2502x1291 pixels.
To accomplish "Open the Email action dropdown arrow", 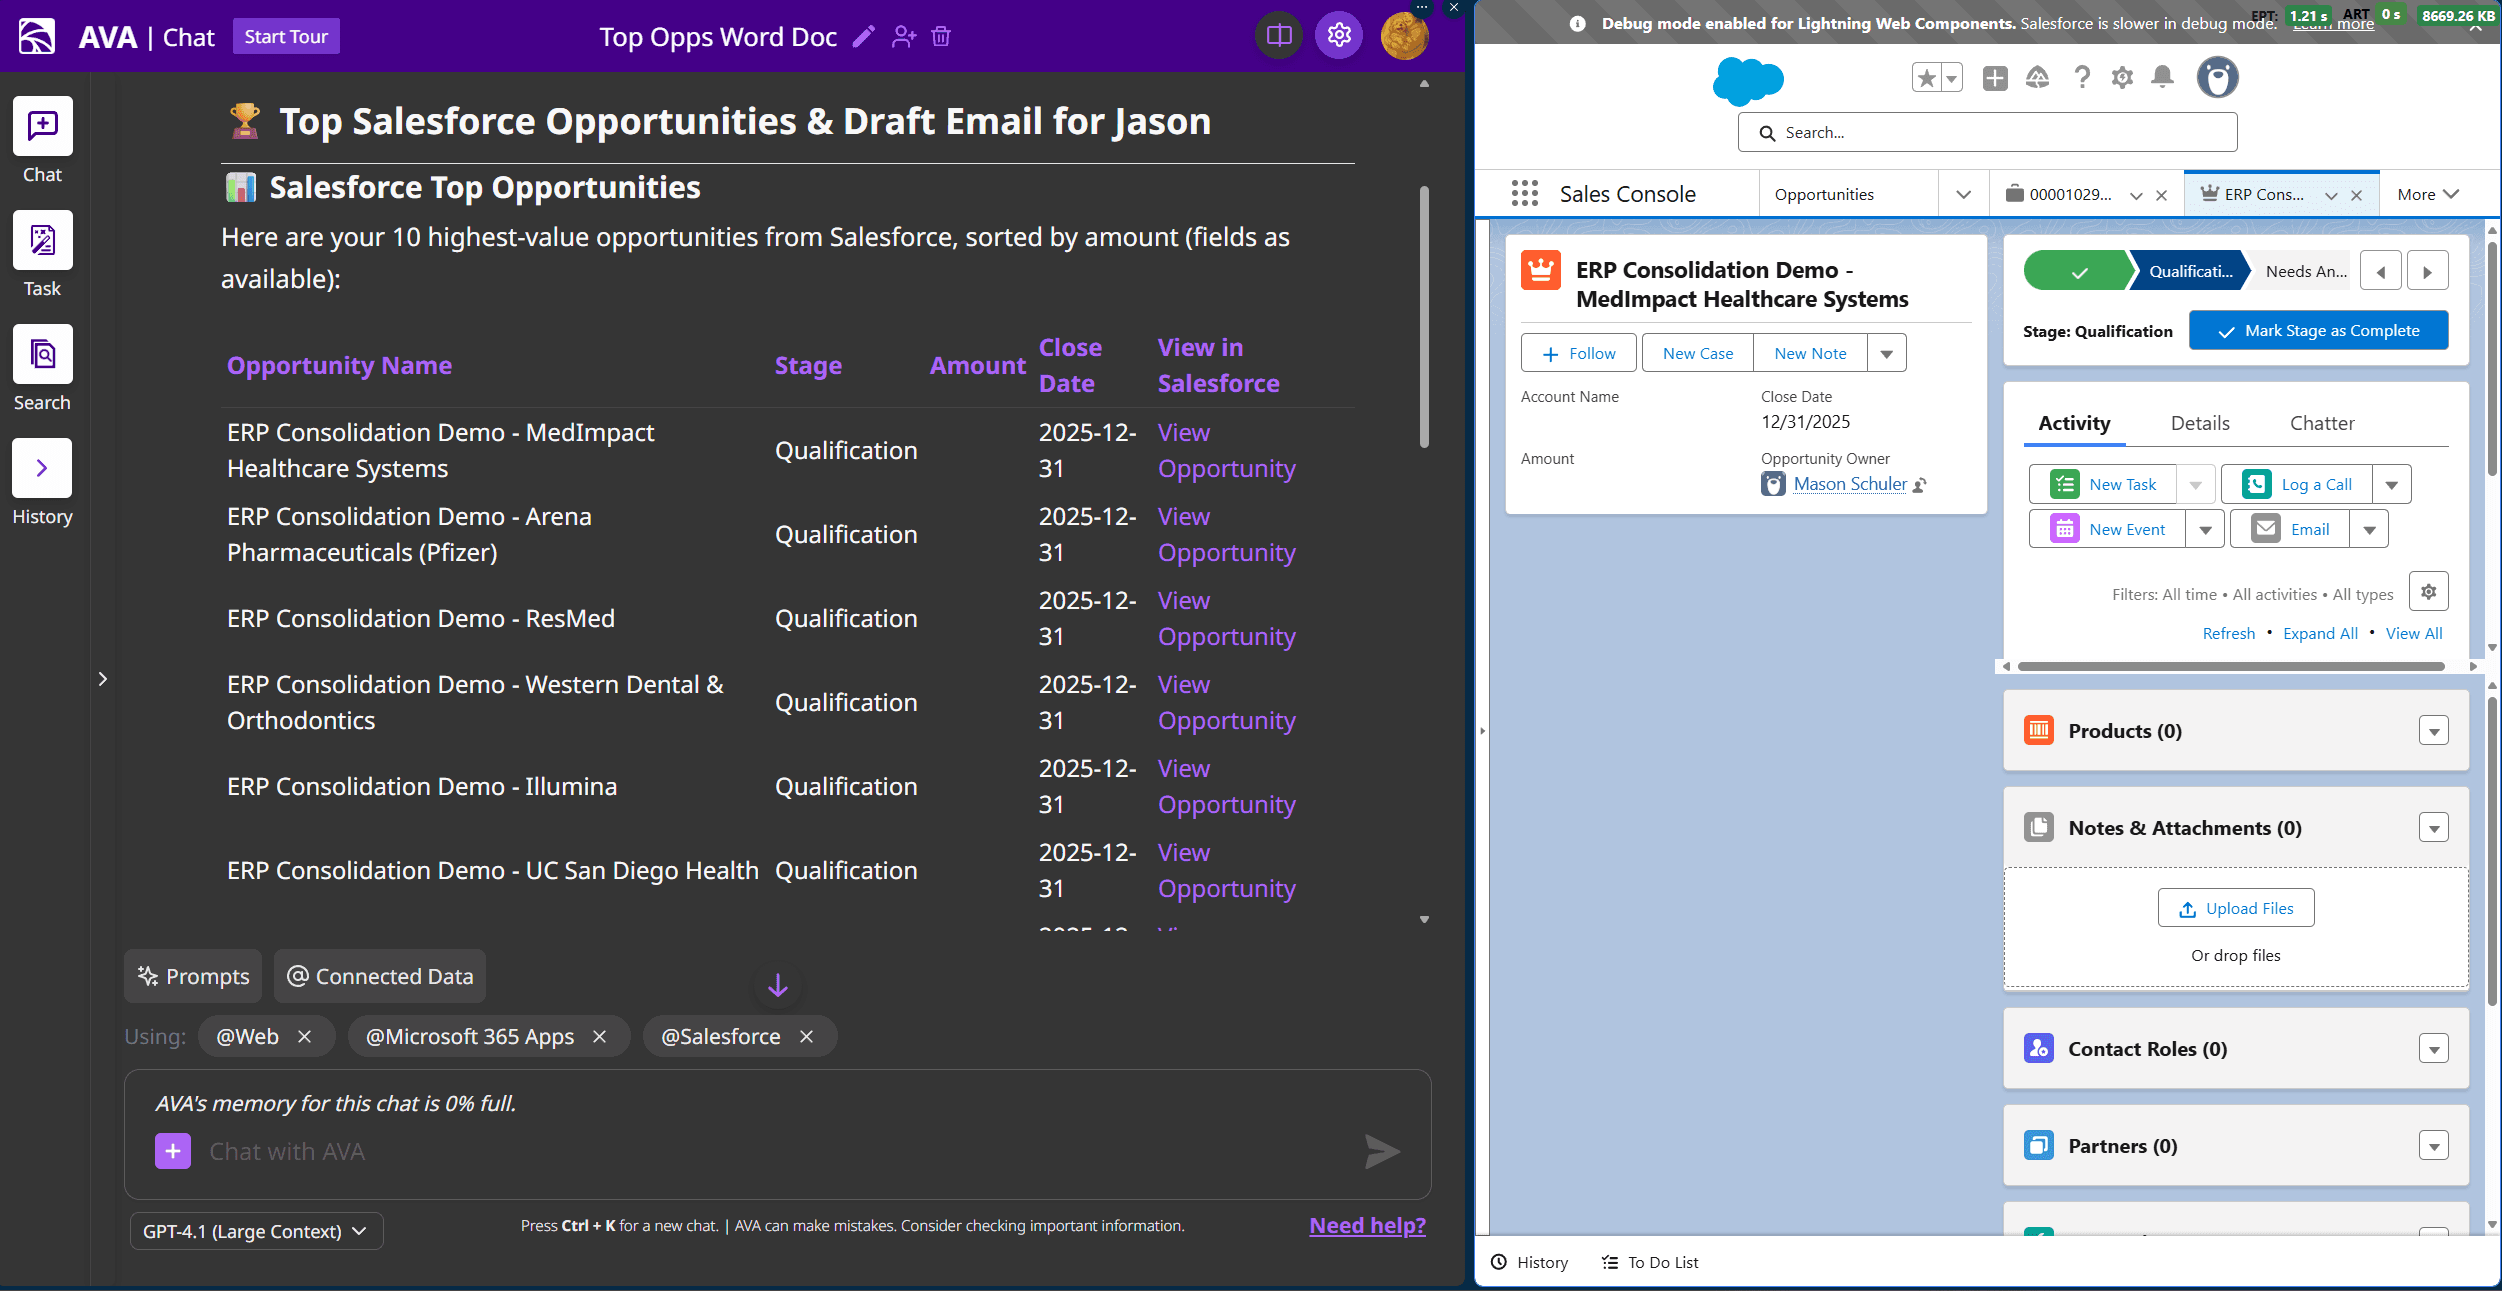I will click(x=2369, y=530).
